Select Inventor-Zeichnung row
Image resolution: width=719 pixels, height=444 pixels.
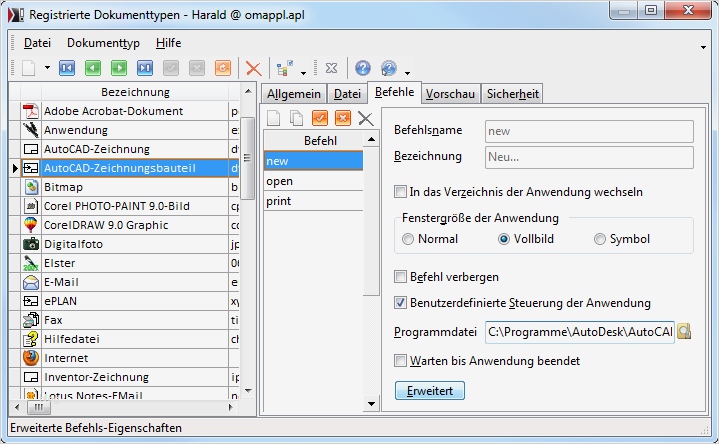tap(135, 377)
